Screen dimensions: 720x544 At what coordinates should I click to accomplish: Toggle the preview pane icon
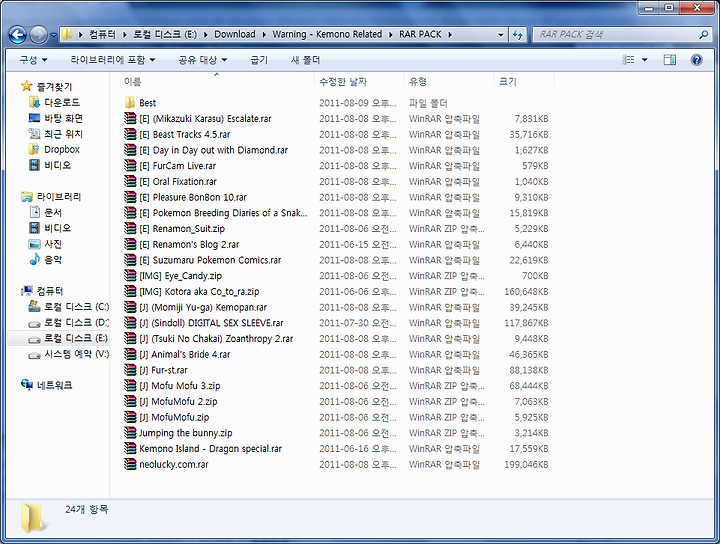pos(669,60)
